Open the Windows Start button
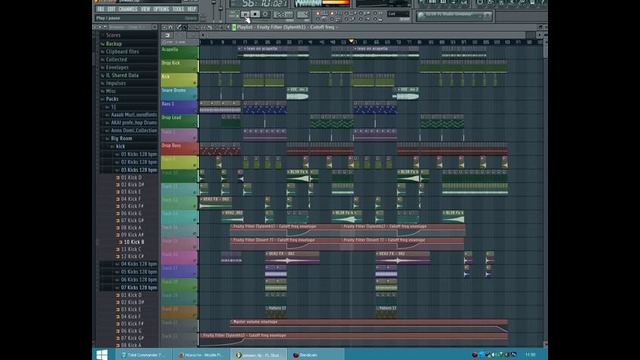 [x=102, y=355]
